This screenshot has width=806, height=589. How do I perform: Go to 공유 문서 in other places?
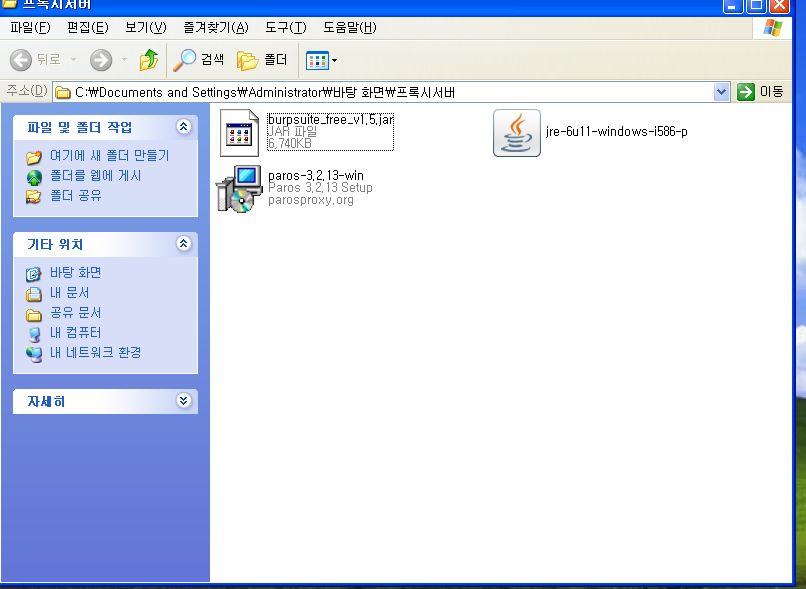pyautogui.click(x=76, y=312)
